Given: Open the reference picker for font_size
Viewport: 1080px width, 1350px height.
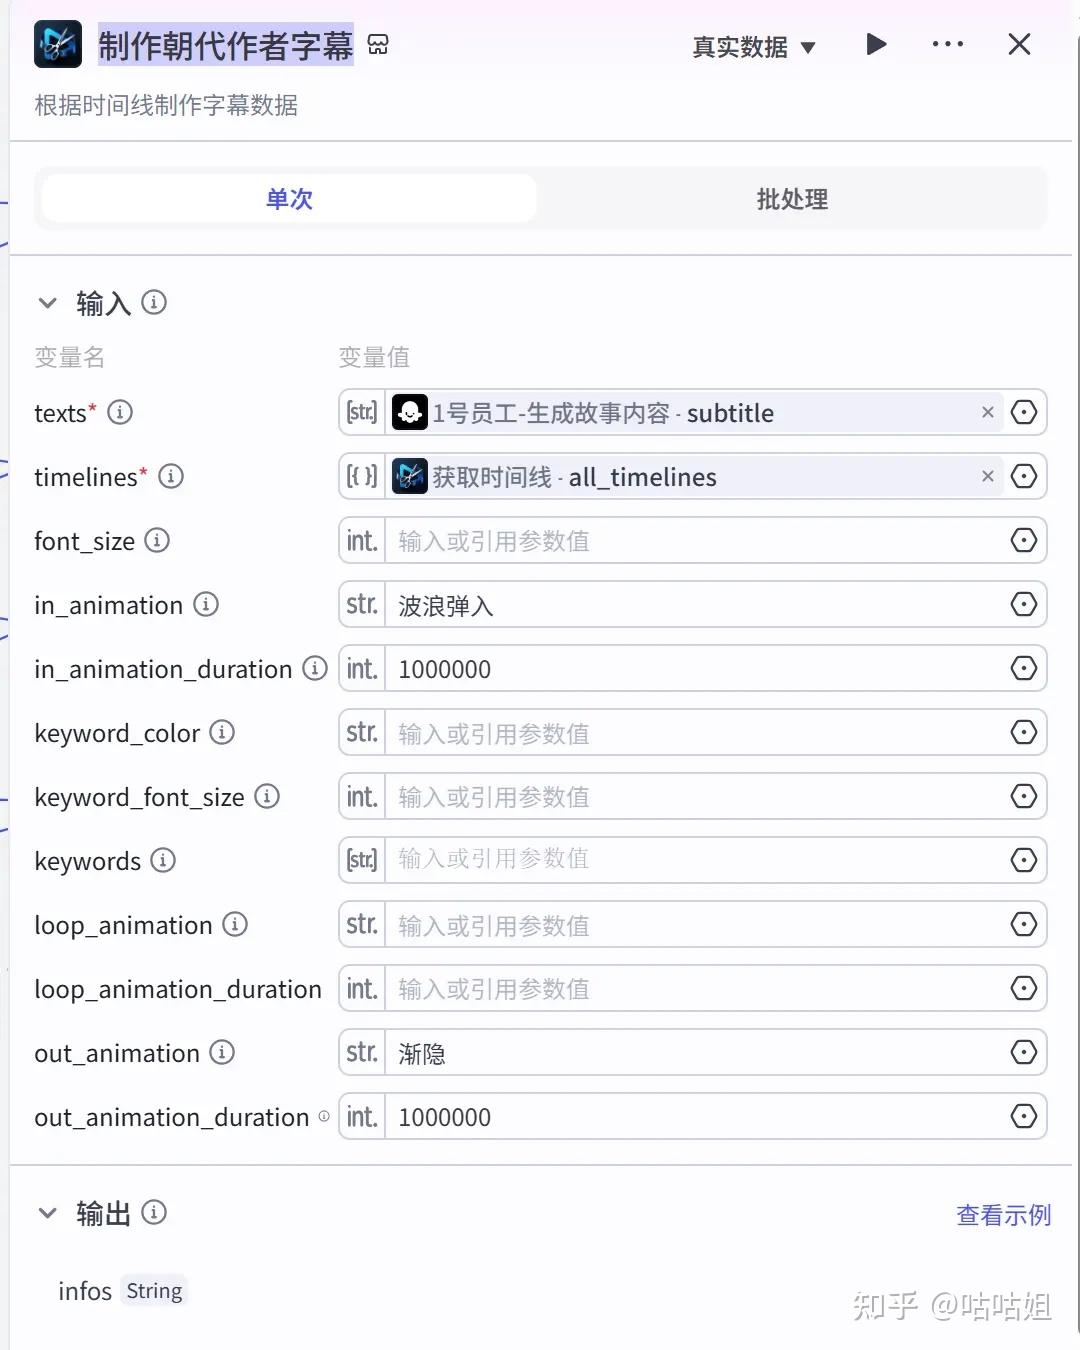Looking at the screenshot, I should coord(1023,541).
